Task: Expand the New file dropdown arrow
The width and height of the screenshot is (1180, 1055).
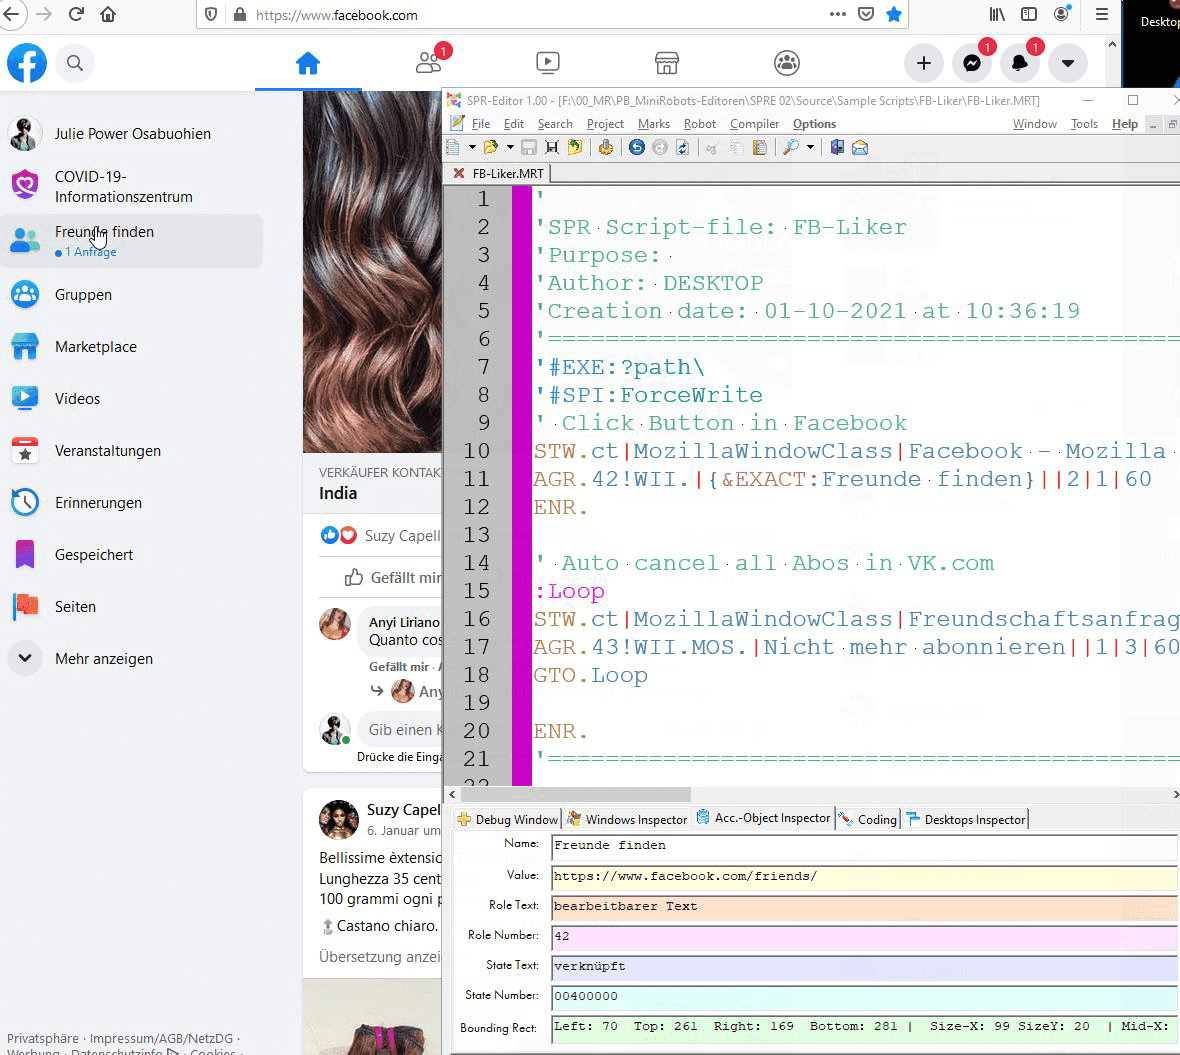Action: (x=472, y=147)
